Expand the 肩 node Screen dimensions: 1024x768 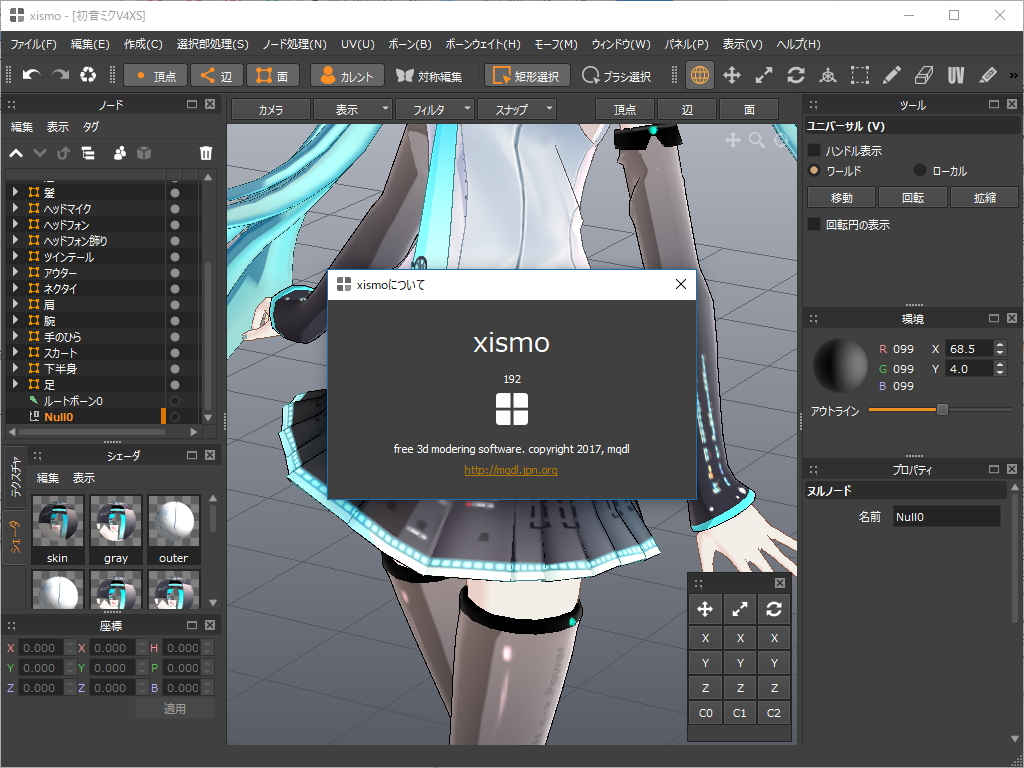[15, 304]
